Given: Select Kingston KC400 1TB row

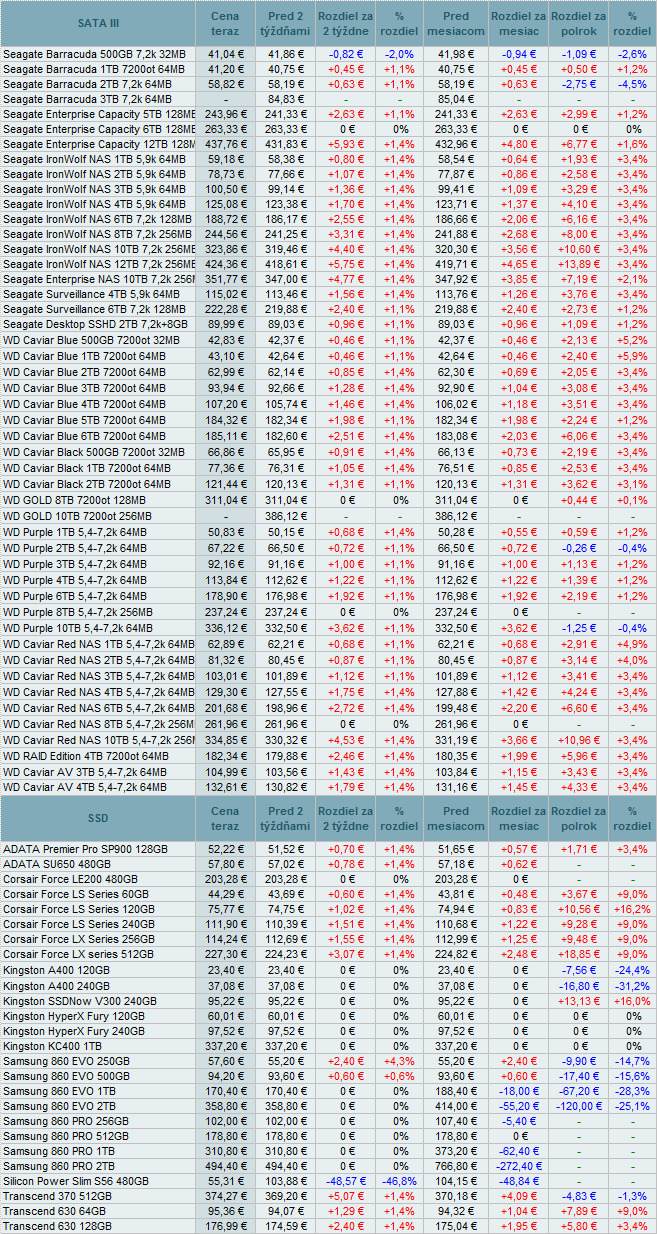Looking at the screenshot, I should point(328,1046).
